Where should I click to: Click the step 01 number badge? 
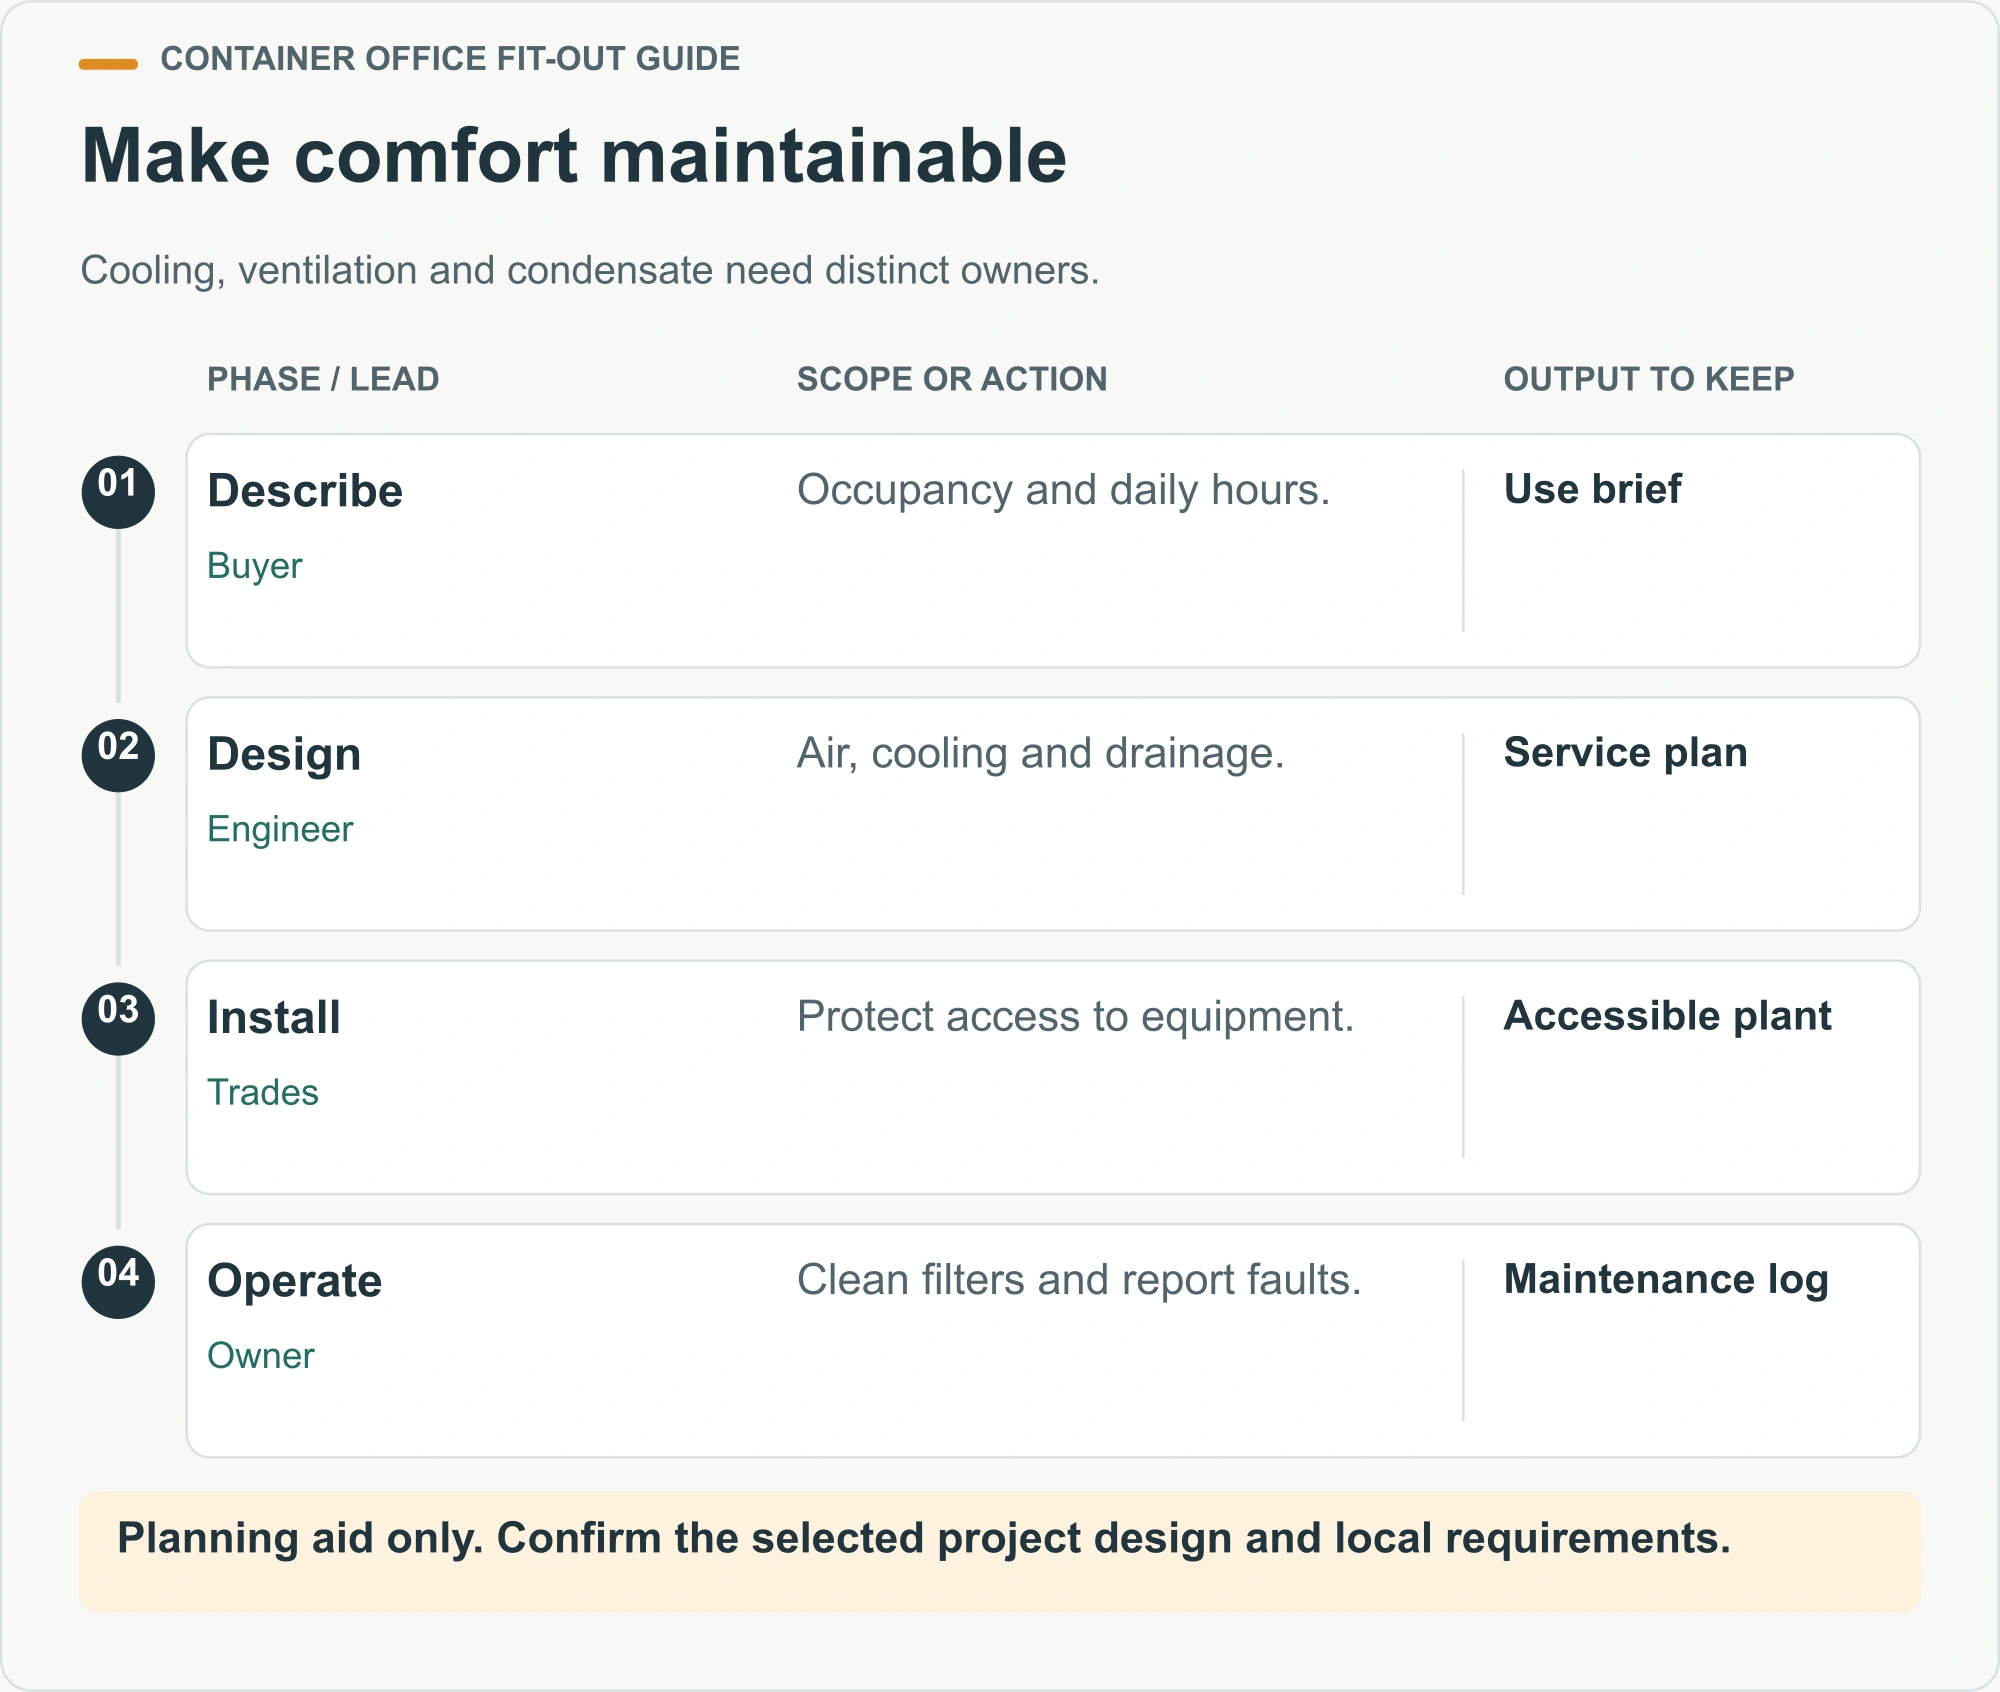click(x=118, y=492)
